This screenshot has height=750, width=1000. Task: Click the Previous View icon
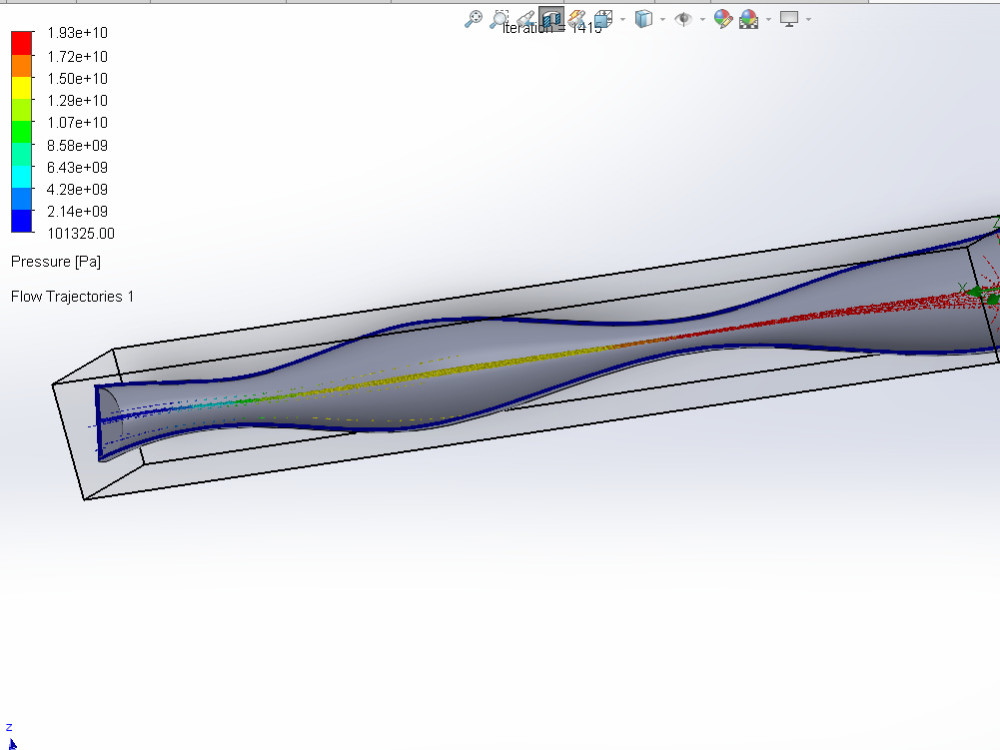click(525, 18)
